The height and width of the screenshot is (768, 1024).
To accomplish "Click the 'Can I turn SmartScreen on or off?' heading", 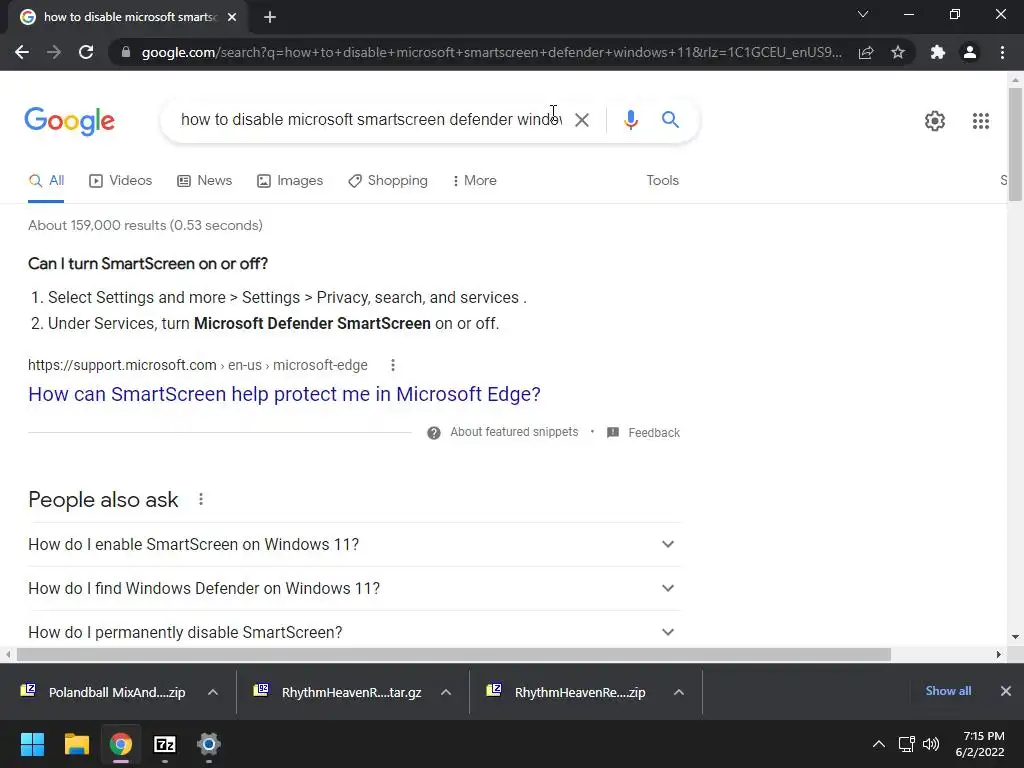I will click(x=148, y=264).
